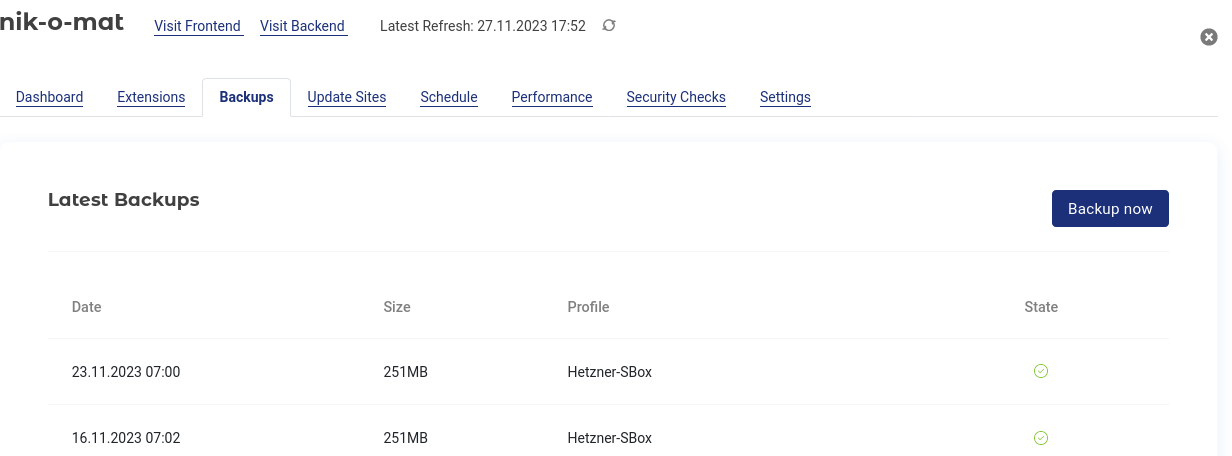
Task: Open the Visit Backend link
Action: coord(302,26)
